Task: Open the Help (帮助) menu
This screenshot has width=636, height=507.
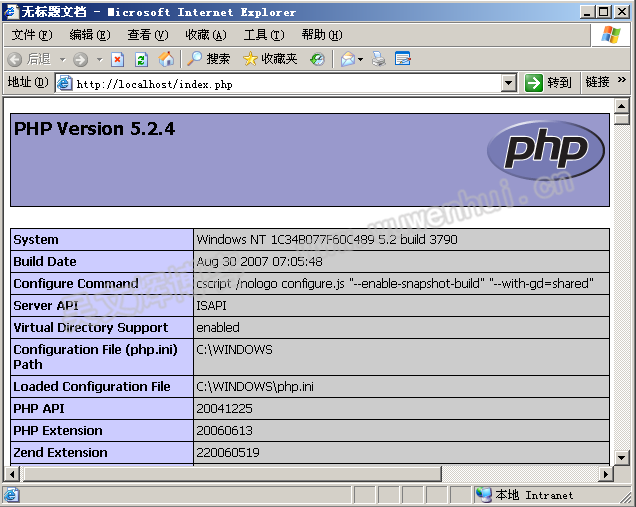Action: [321, 35]
